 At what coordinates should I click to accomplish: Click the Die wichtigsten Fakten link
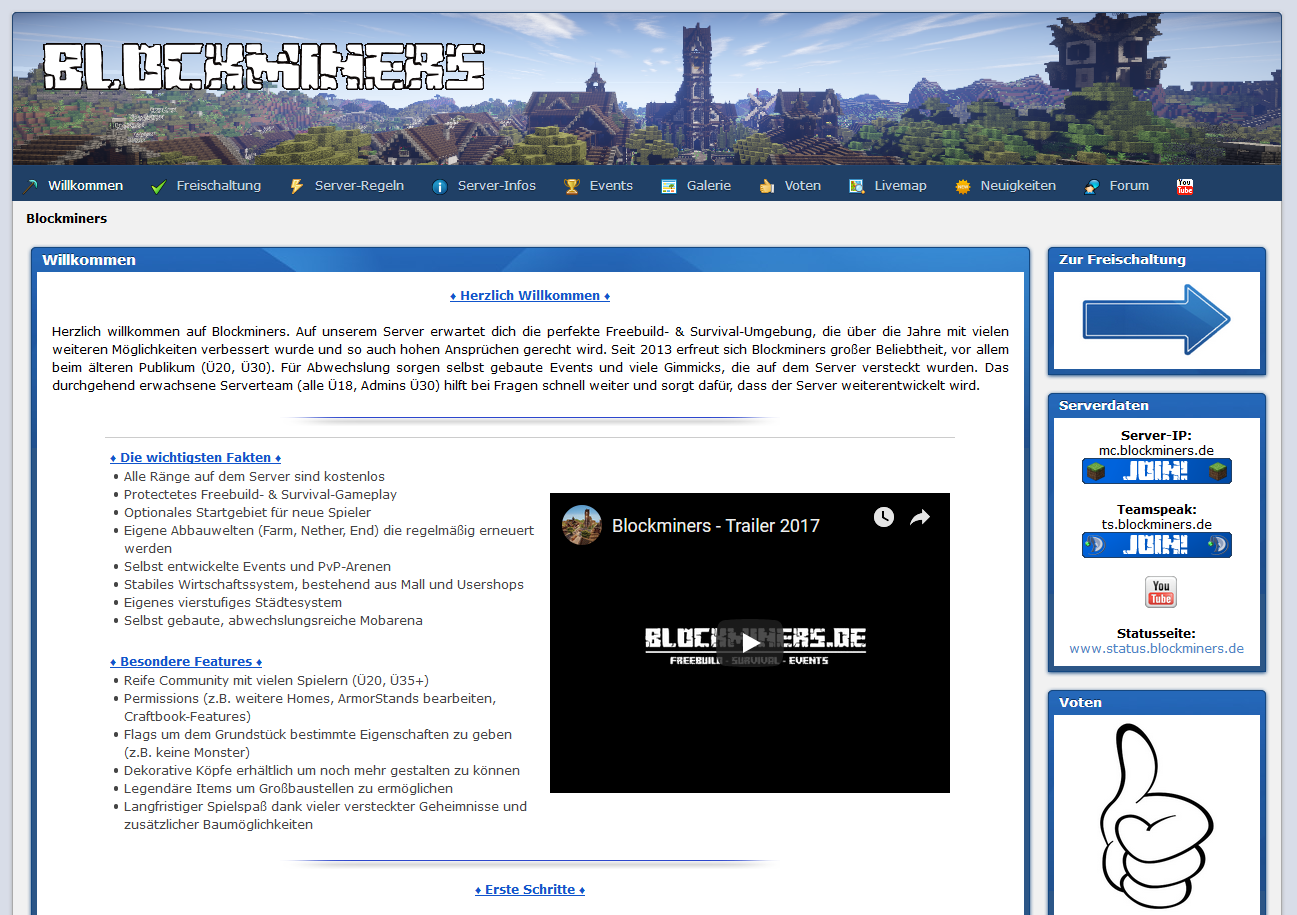(196, 457)
